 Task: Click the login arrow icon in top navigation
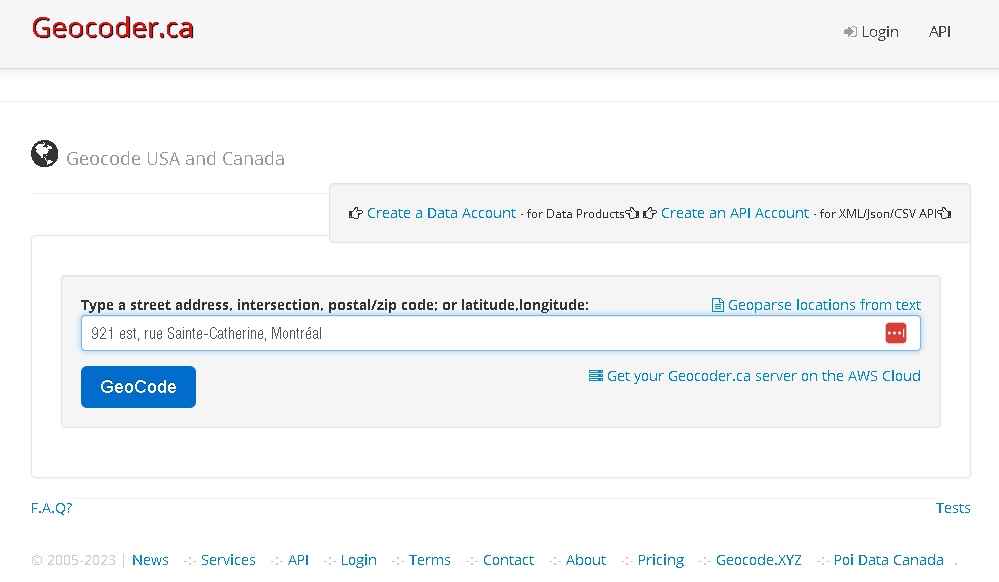(x=850, y=32)
